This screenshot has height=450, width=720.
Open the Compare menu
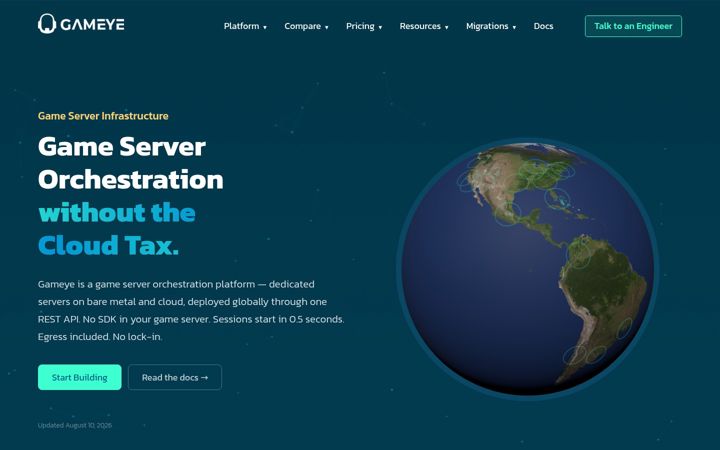tap(306, 26)
